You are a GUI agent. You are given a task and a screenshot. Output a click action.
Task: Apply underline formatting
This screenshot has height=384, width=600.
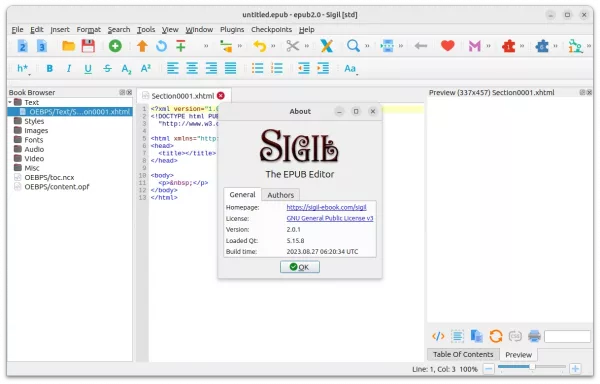click(88, 69)
